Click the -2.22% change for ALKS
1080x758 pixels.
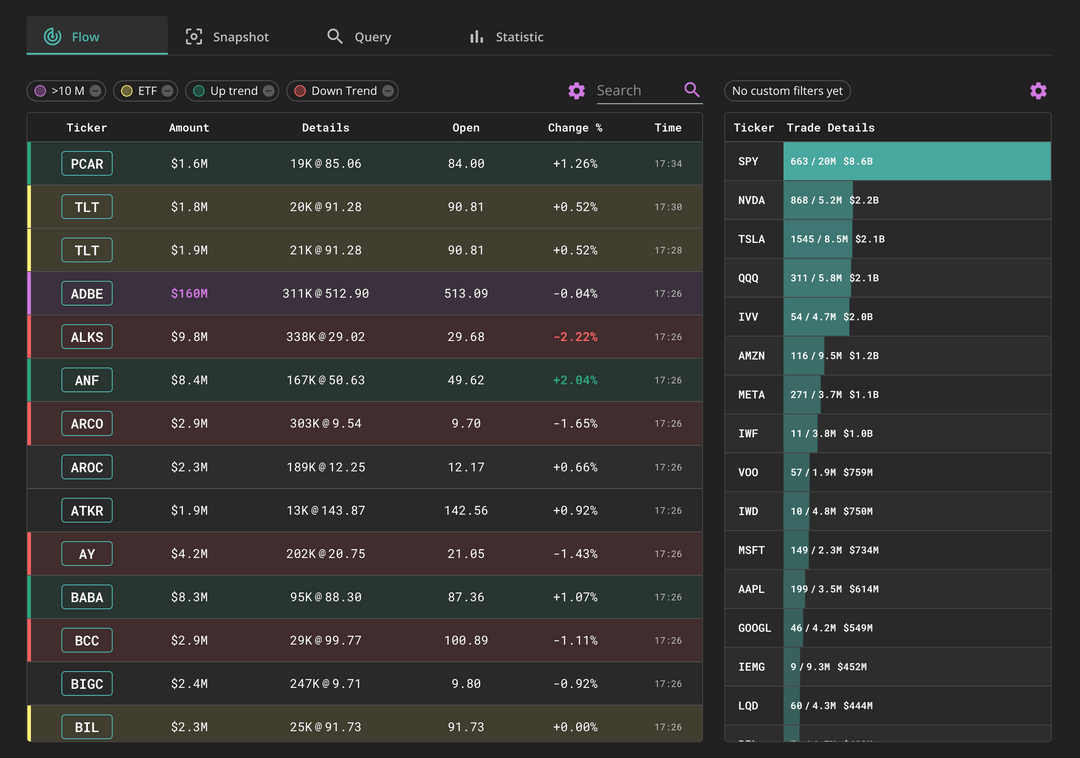coord(575,337)
